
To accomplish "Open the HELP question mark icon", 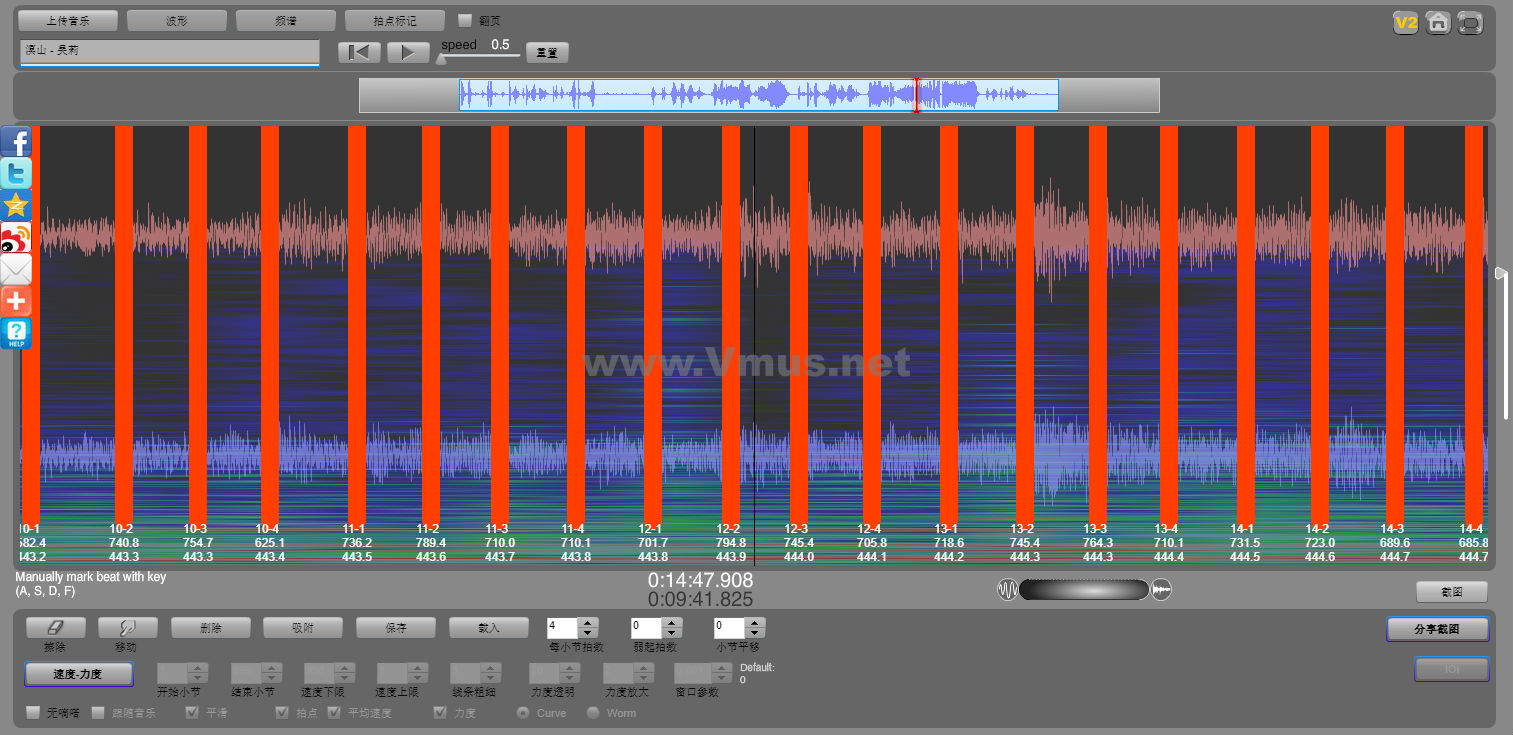I will 16,333.
